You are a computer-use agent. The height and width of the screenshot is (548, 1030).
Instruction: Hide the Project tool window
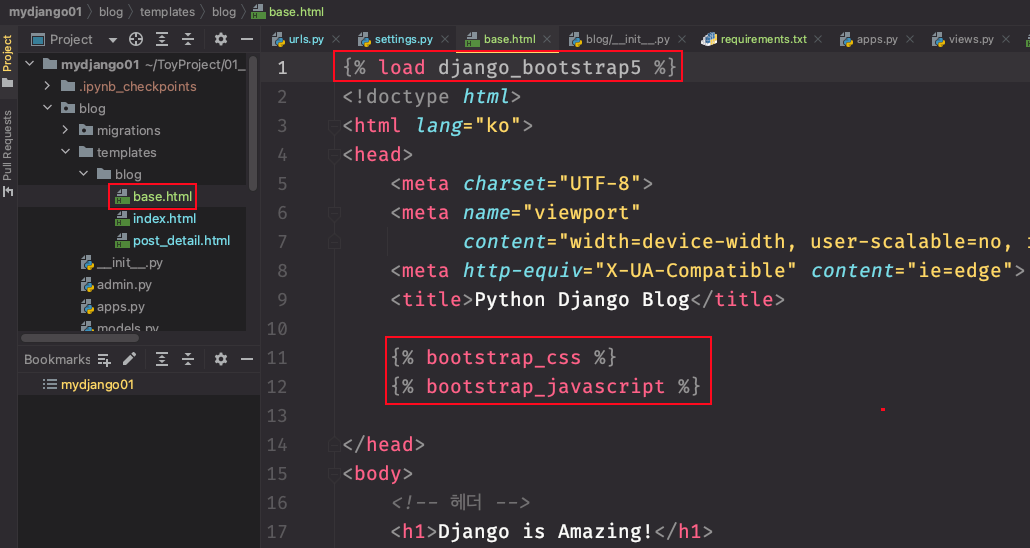[x=247, y=39]
